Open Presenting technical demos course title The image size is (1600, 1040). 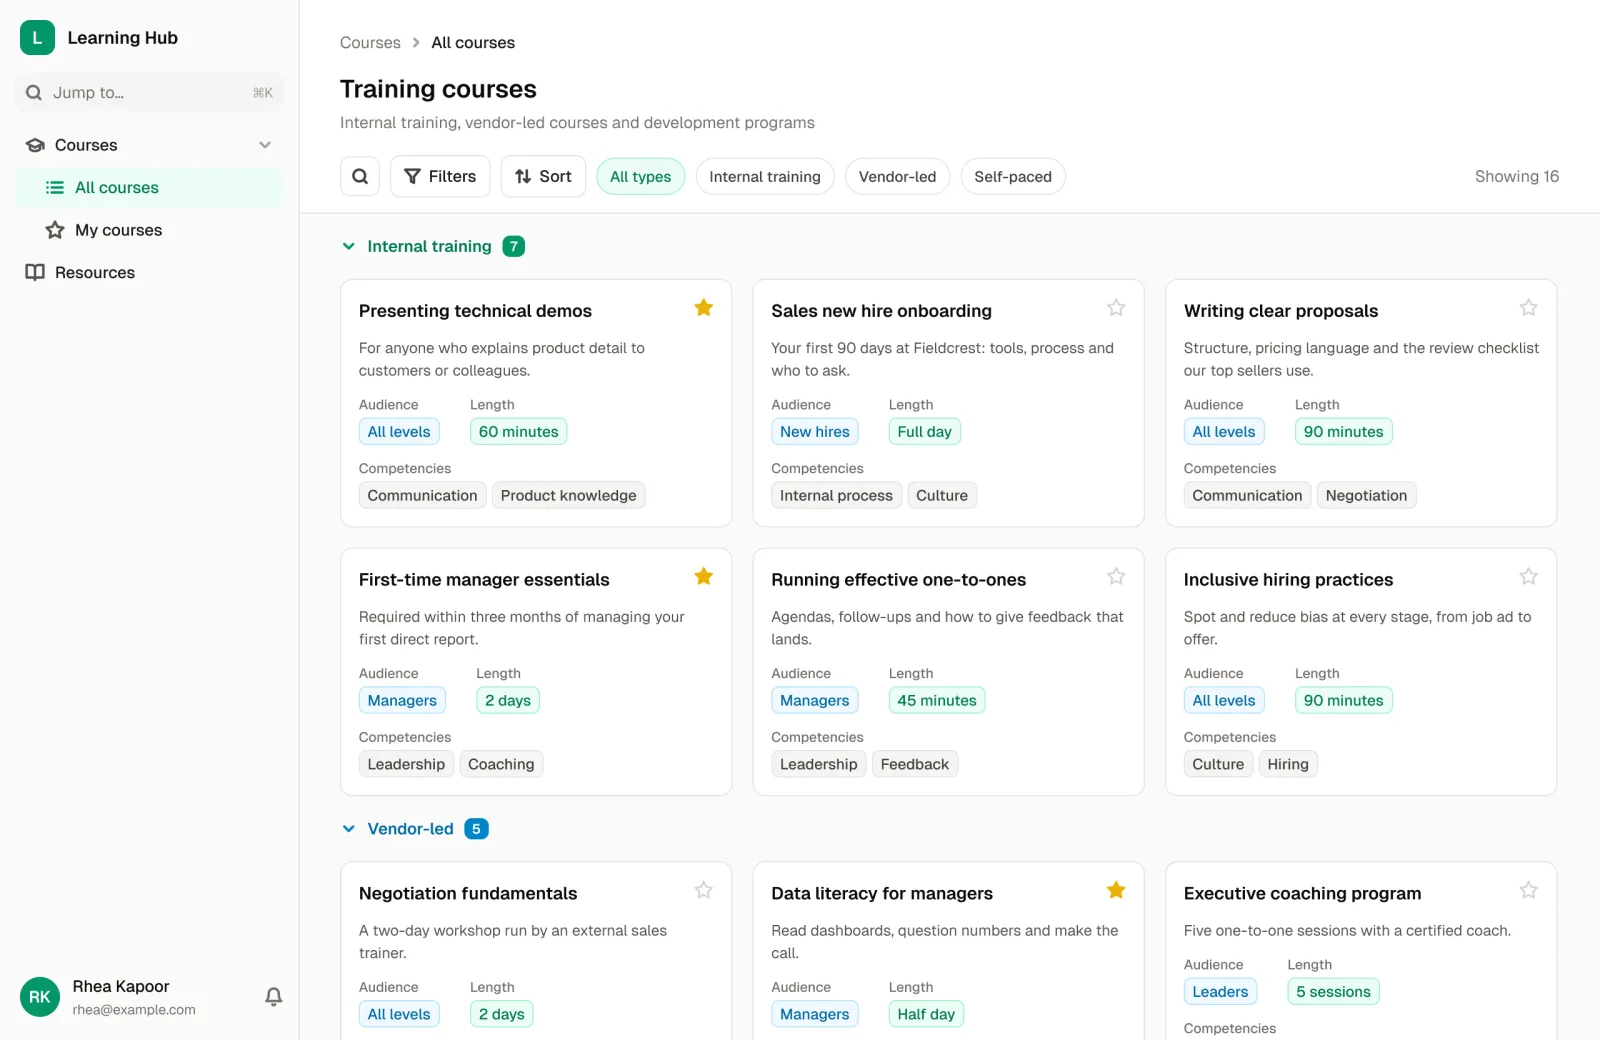pos(475,311)
